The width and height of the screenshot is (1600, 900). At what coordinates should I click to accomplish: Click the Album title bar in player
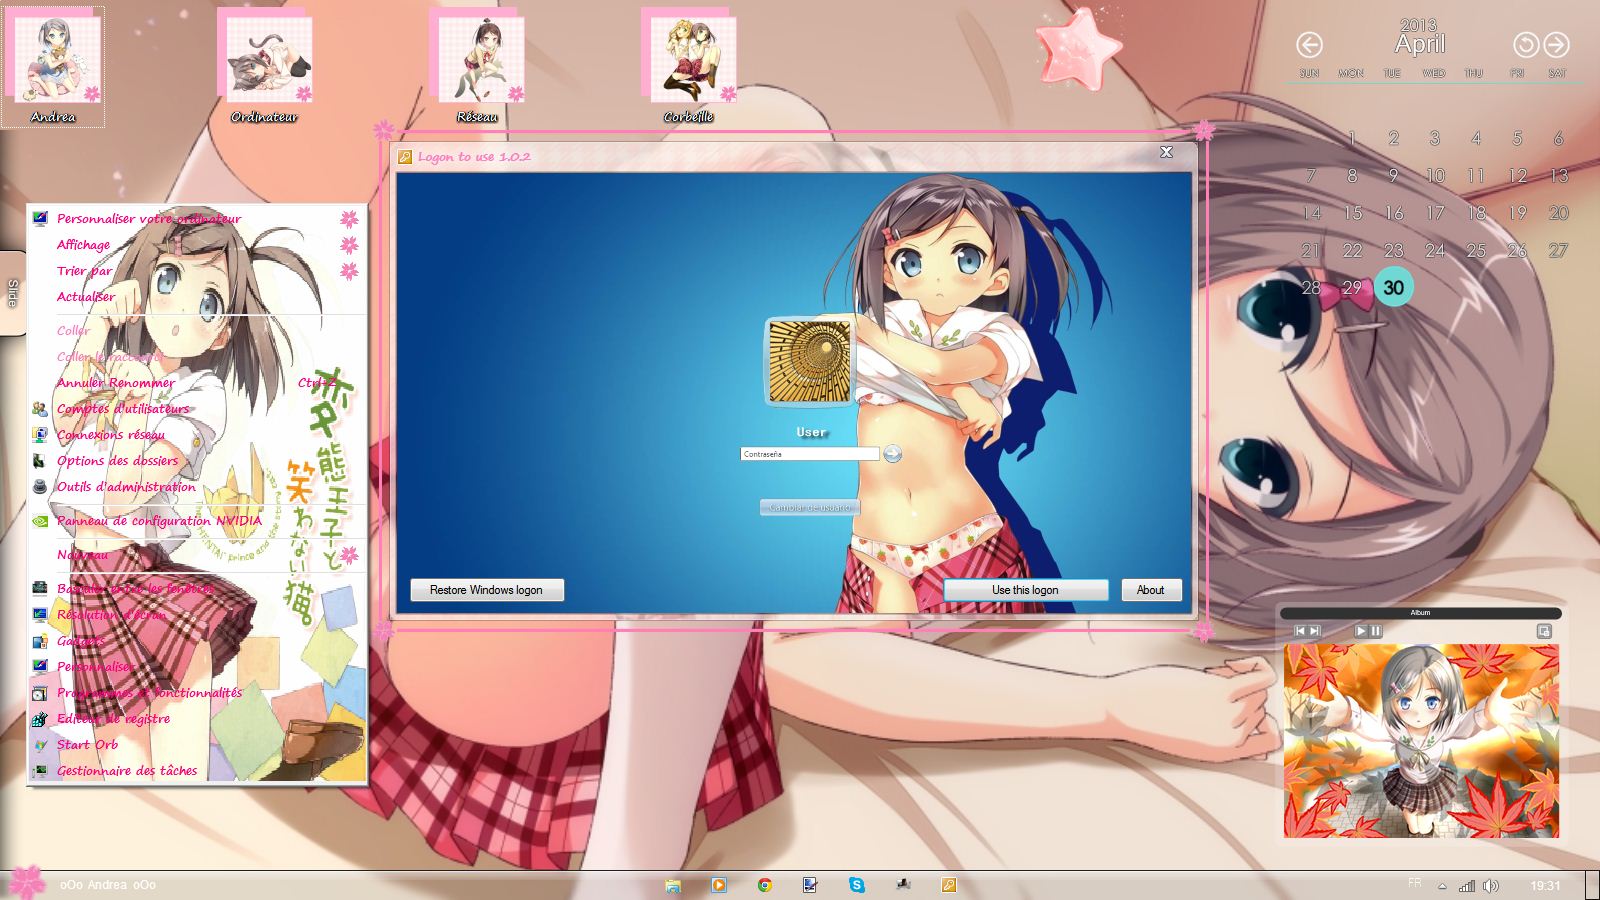pos(1420,613)
